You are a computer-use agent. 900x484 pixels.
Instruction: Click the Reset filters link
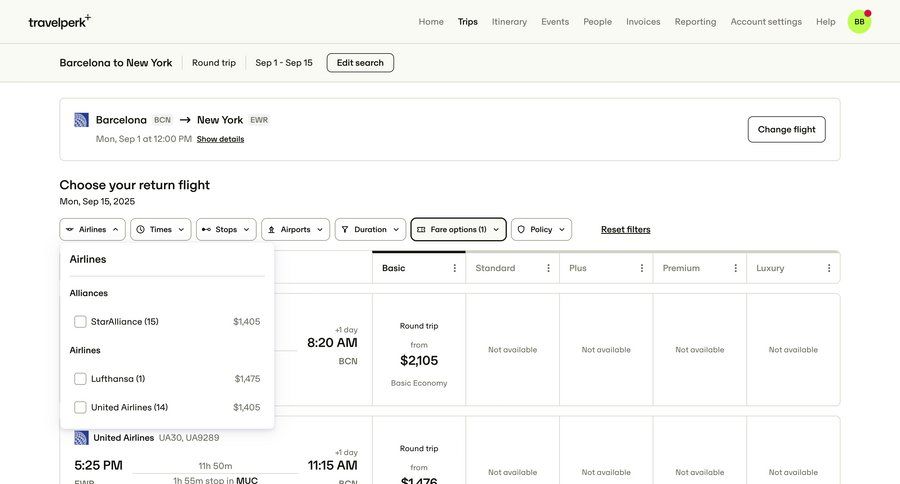pos(625,230)
